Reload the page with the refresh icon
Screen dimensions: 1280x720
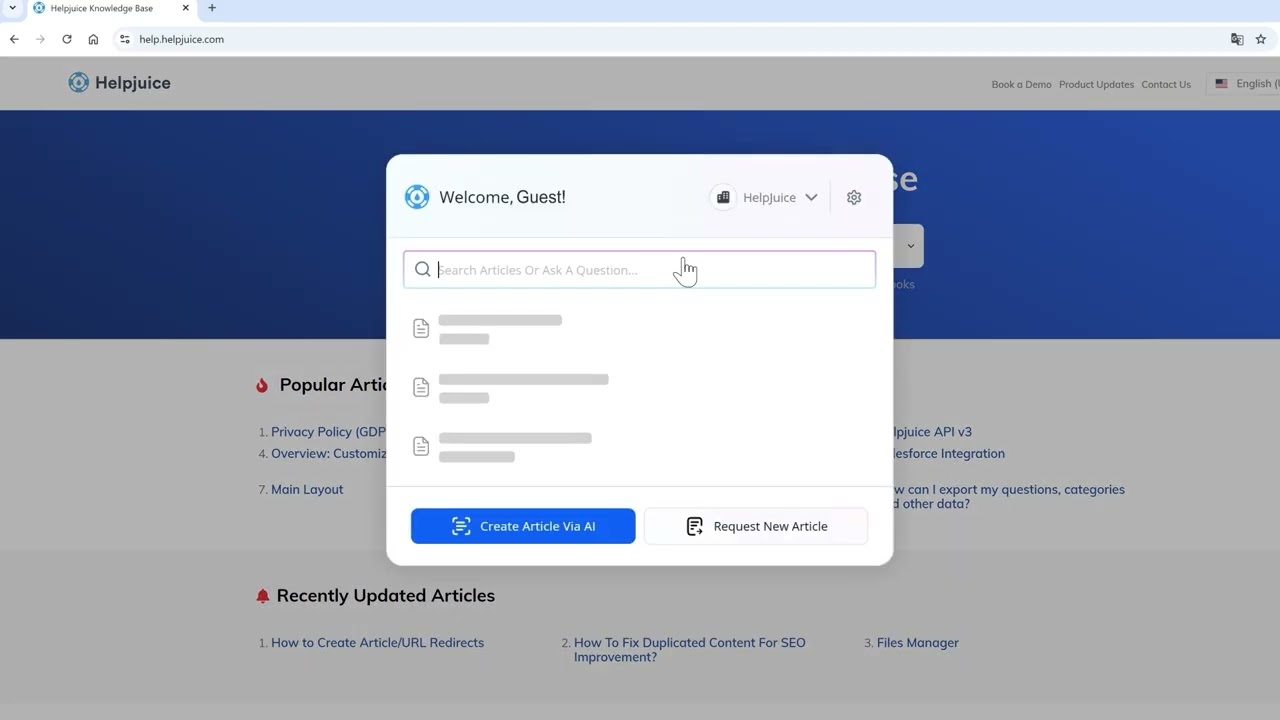(67, 39)
